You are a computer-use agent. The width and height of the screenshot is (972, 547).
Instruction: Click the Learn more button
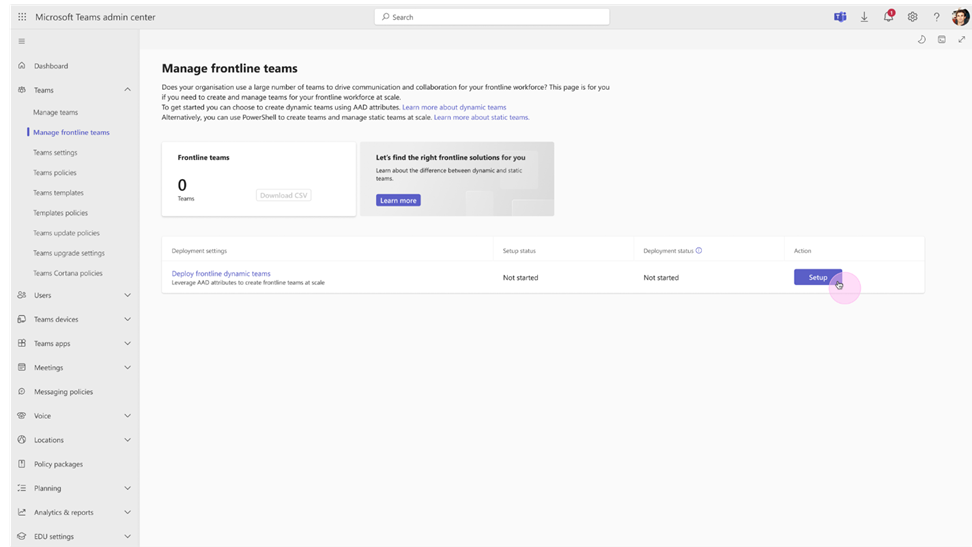click(398, 200)
